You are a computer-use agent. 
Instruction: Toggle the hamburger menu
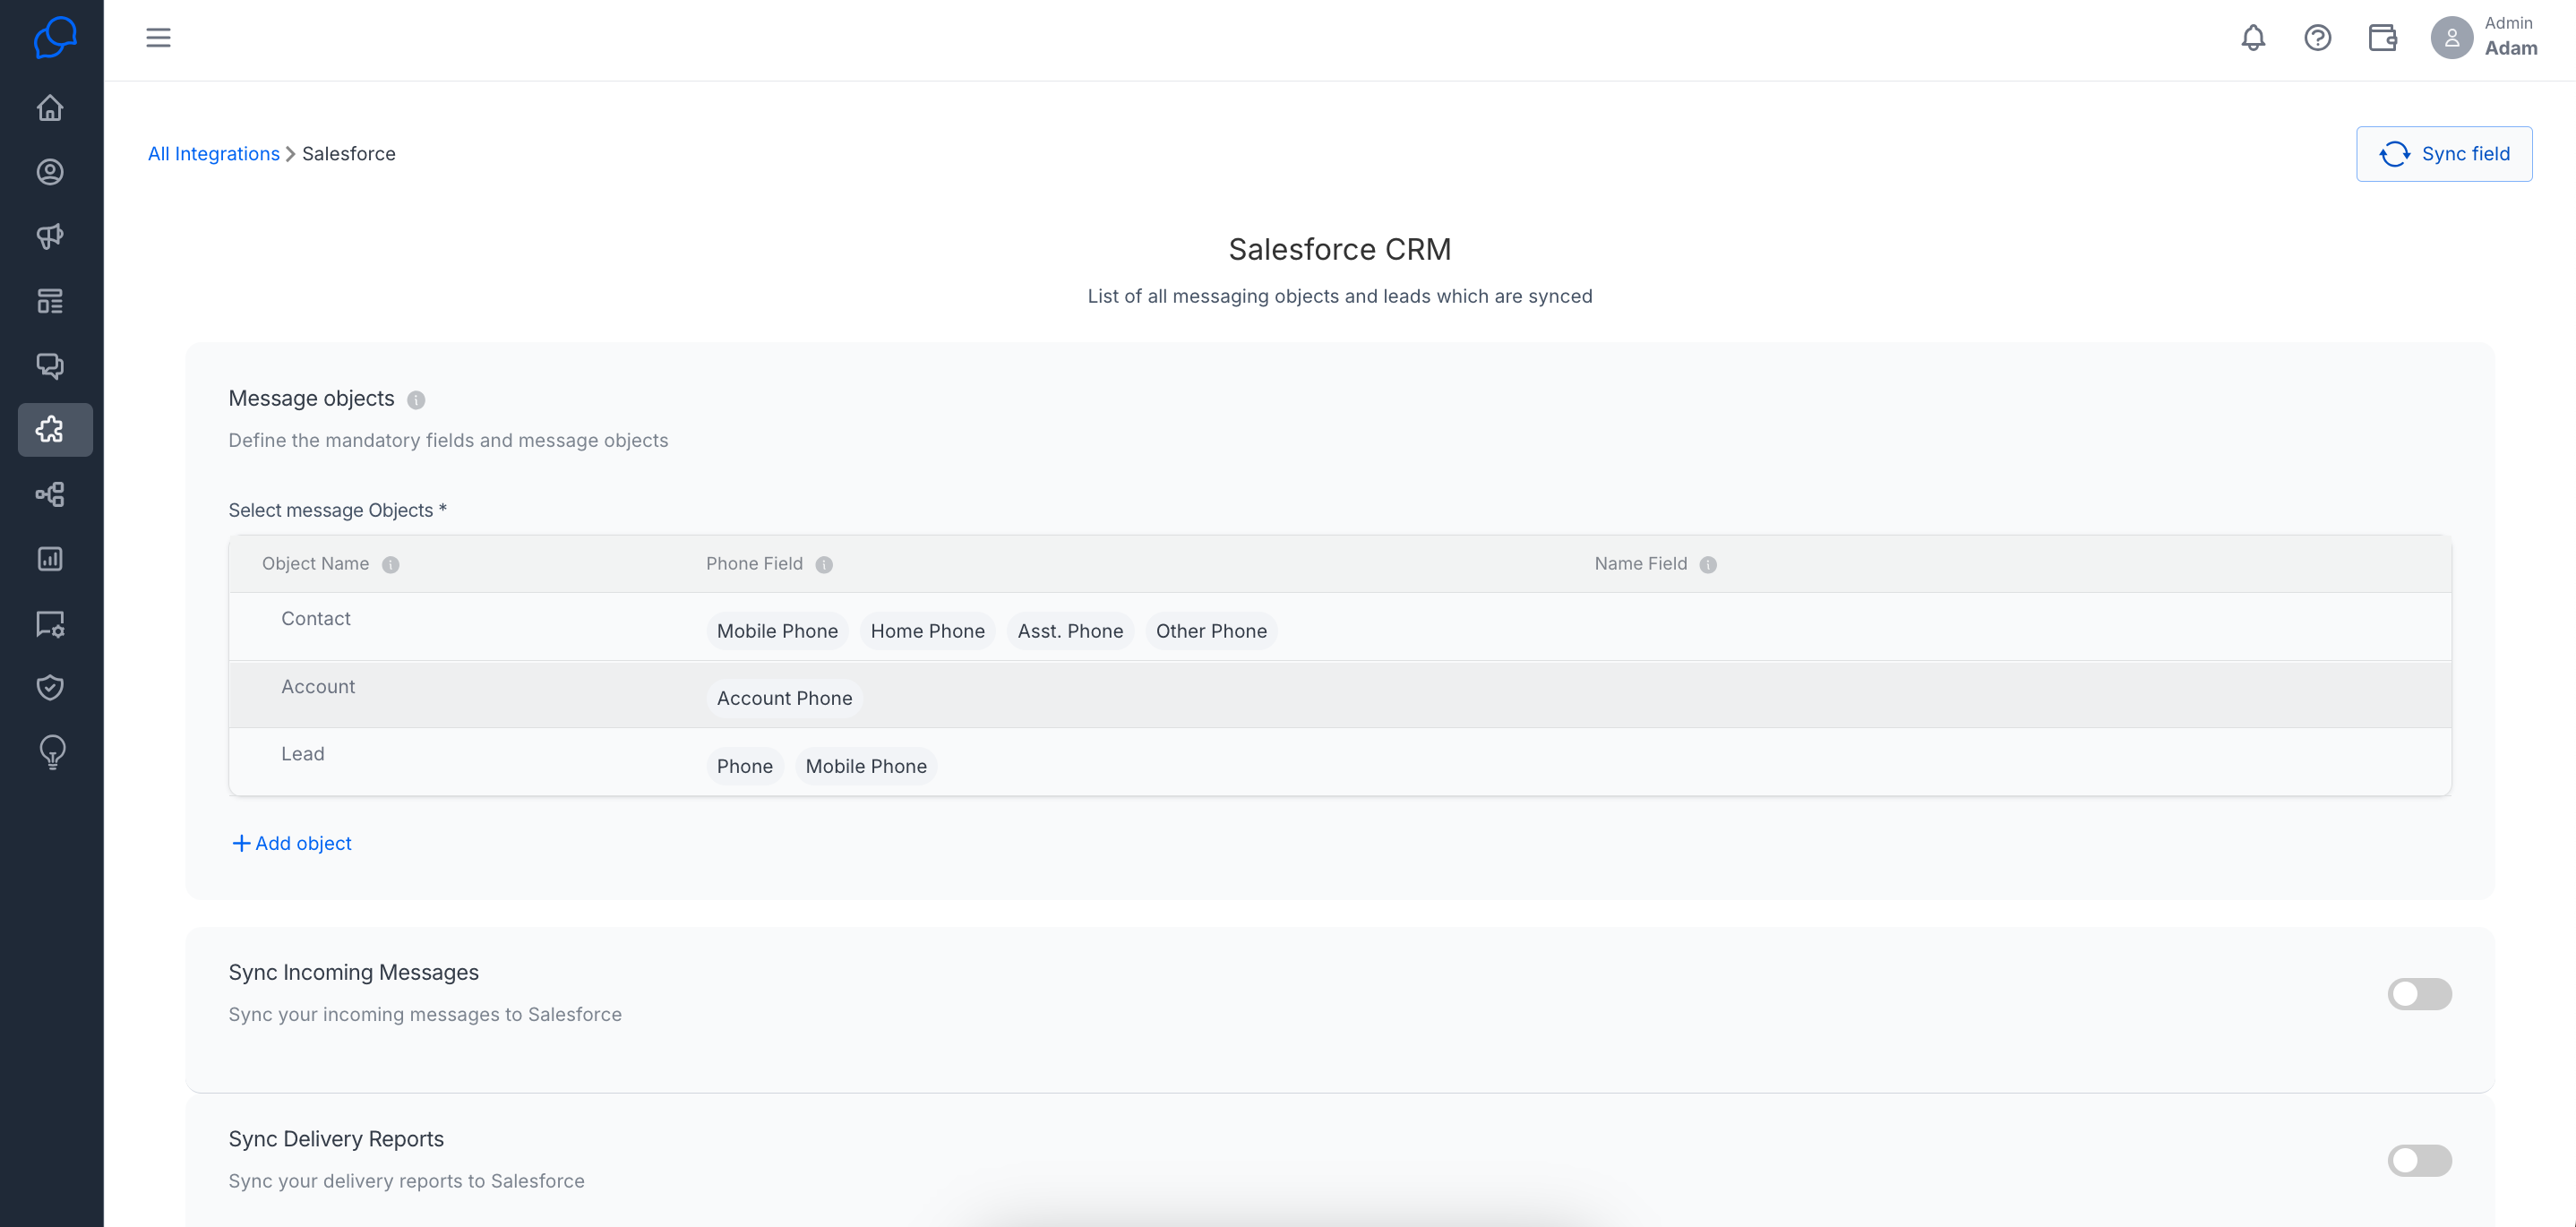(x=158, y=38)
